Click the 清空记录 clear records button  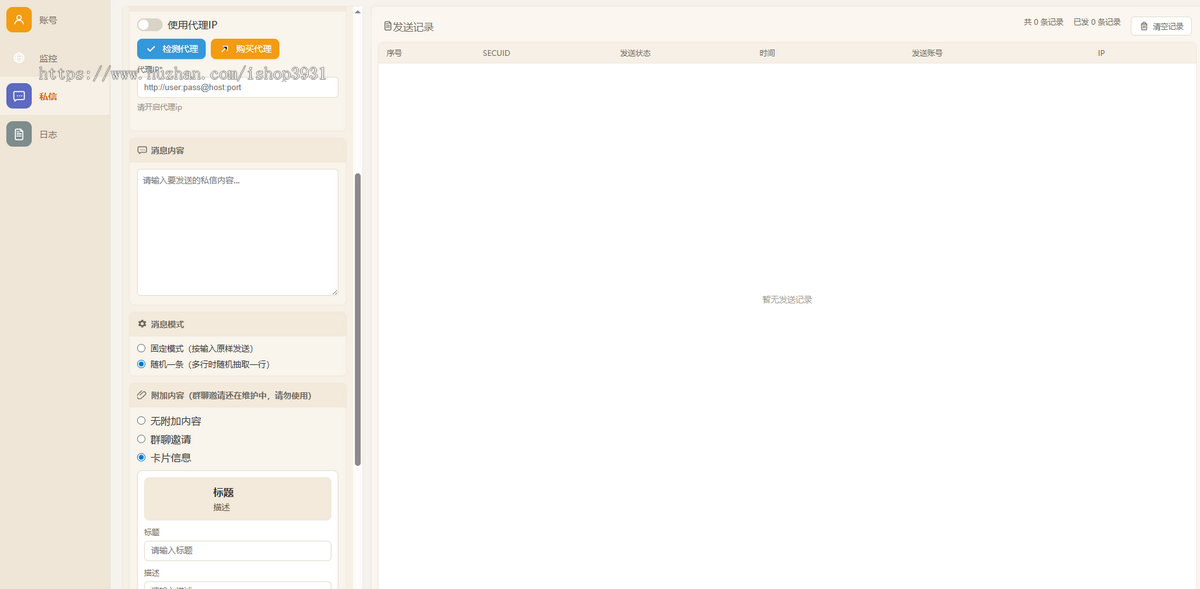click(x=1161, y=27)
